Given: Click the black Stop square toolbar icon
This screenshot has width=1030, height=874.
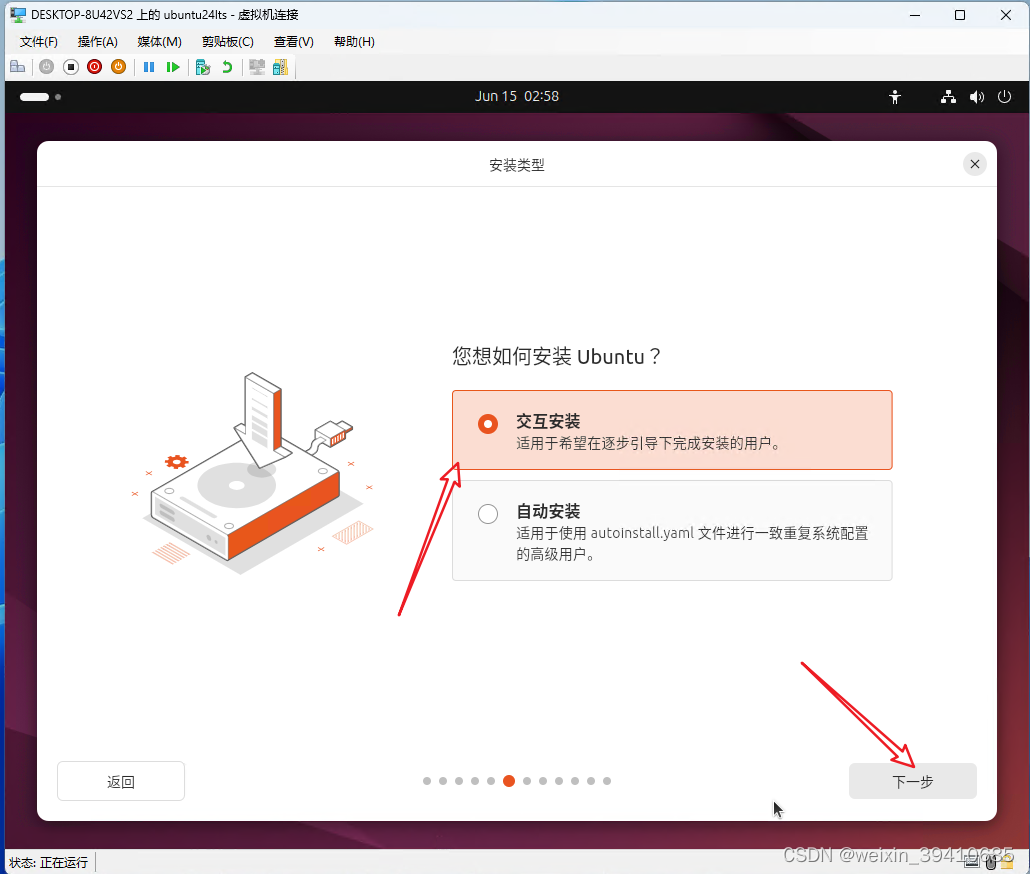Looking at the screenshot, I should tap(70, 66).
